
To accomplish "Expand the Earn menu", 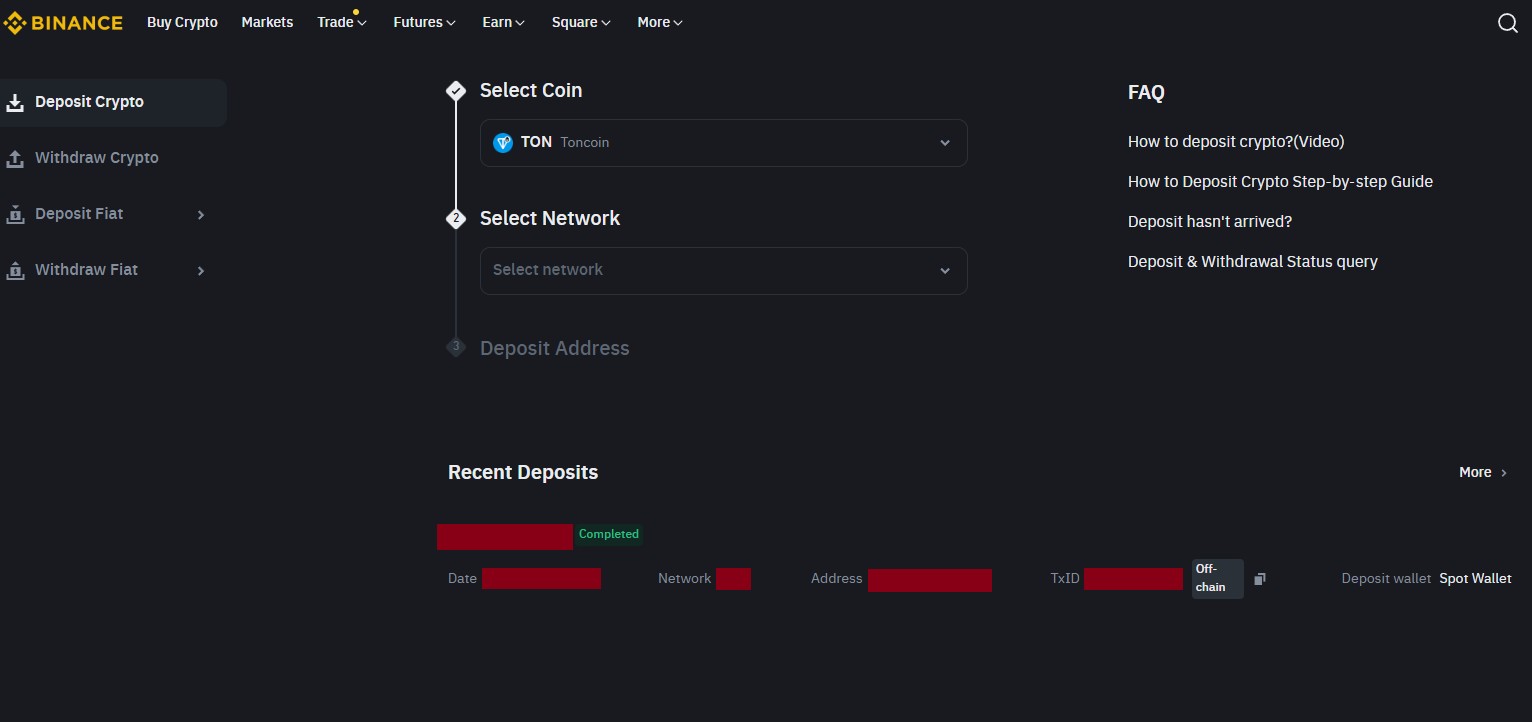I will 503,22.
